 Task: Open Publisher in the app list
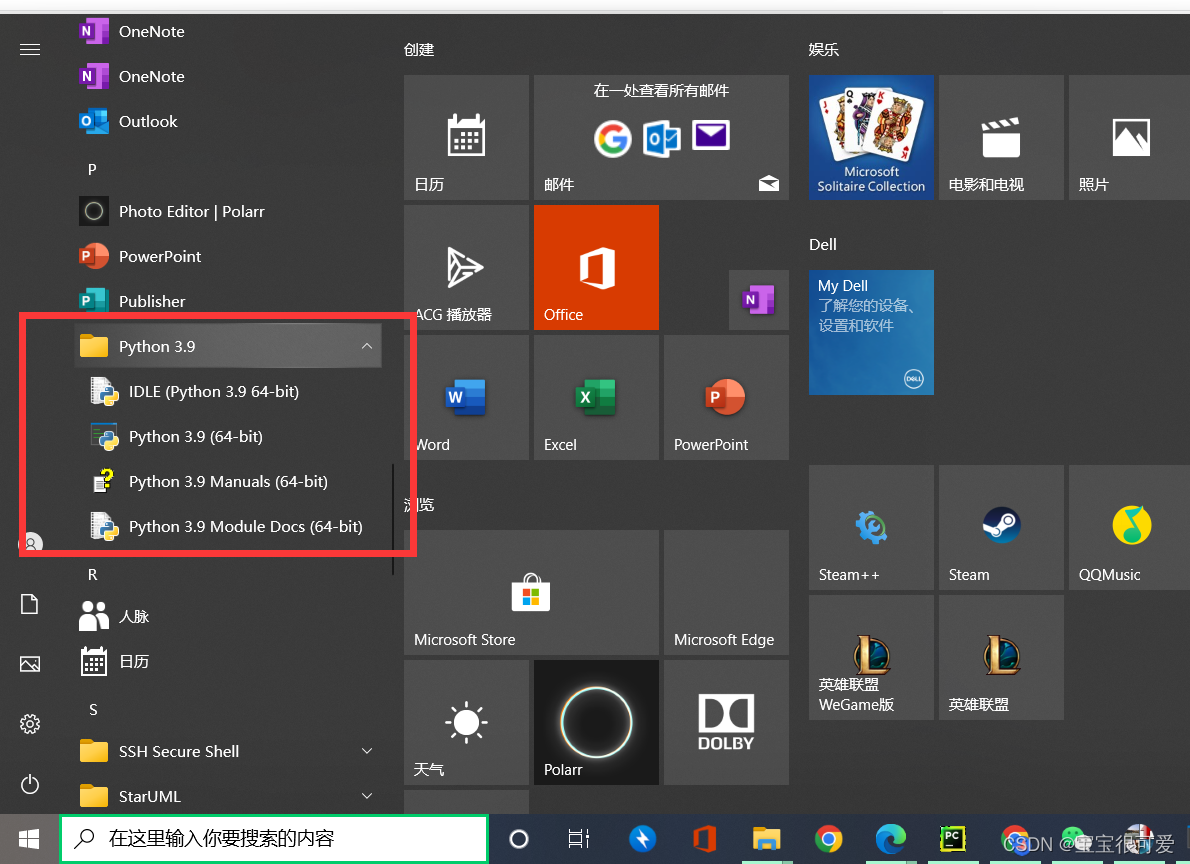(228, 301)
